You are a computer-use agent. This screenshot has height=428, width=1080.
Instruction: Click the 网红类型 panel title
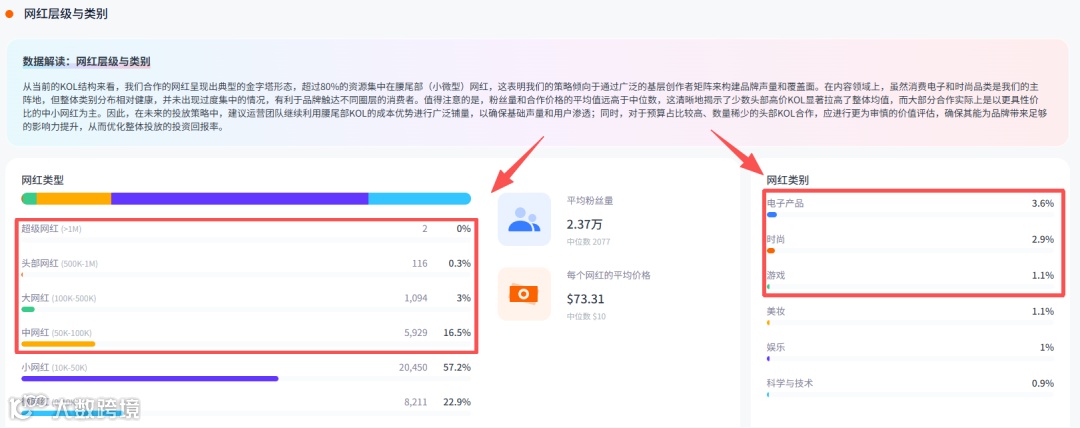click(43, 180)
